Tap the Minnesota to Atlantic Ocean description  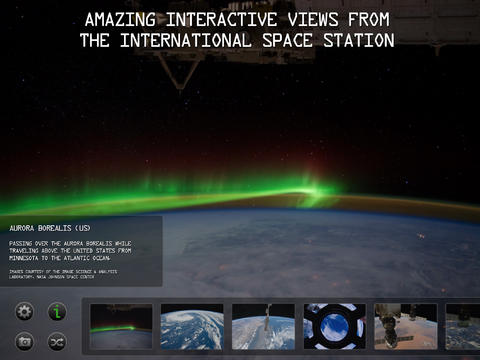point(70,251)
